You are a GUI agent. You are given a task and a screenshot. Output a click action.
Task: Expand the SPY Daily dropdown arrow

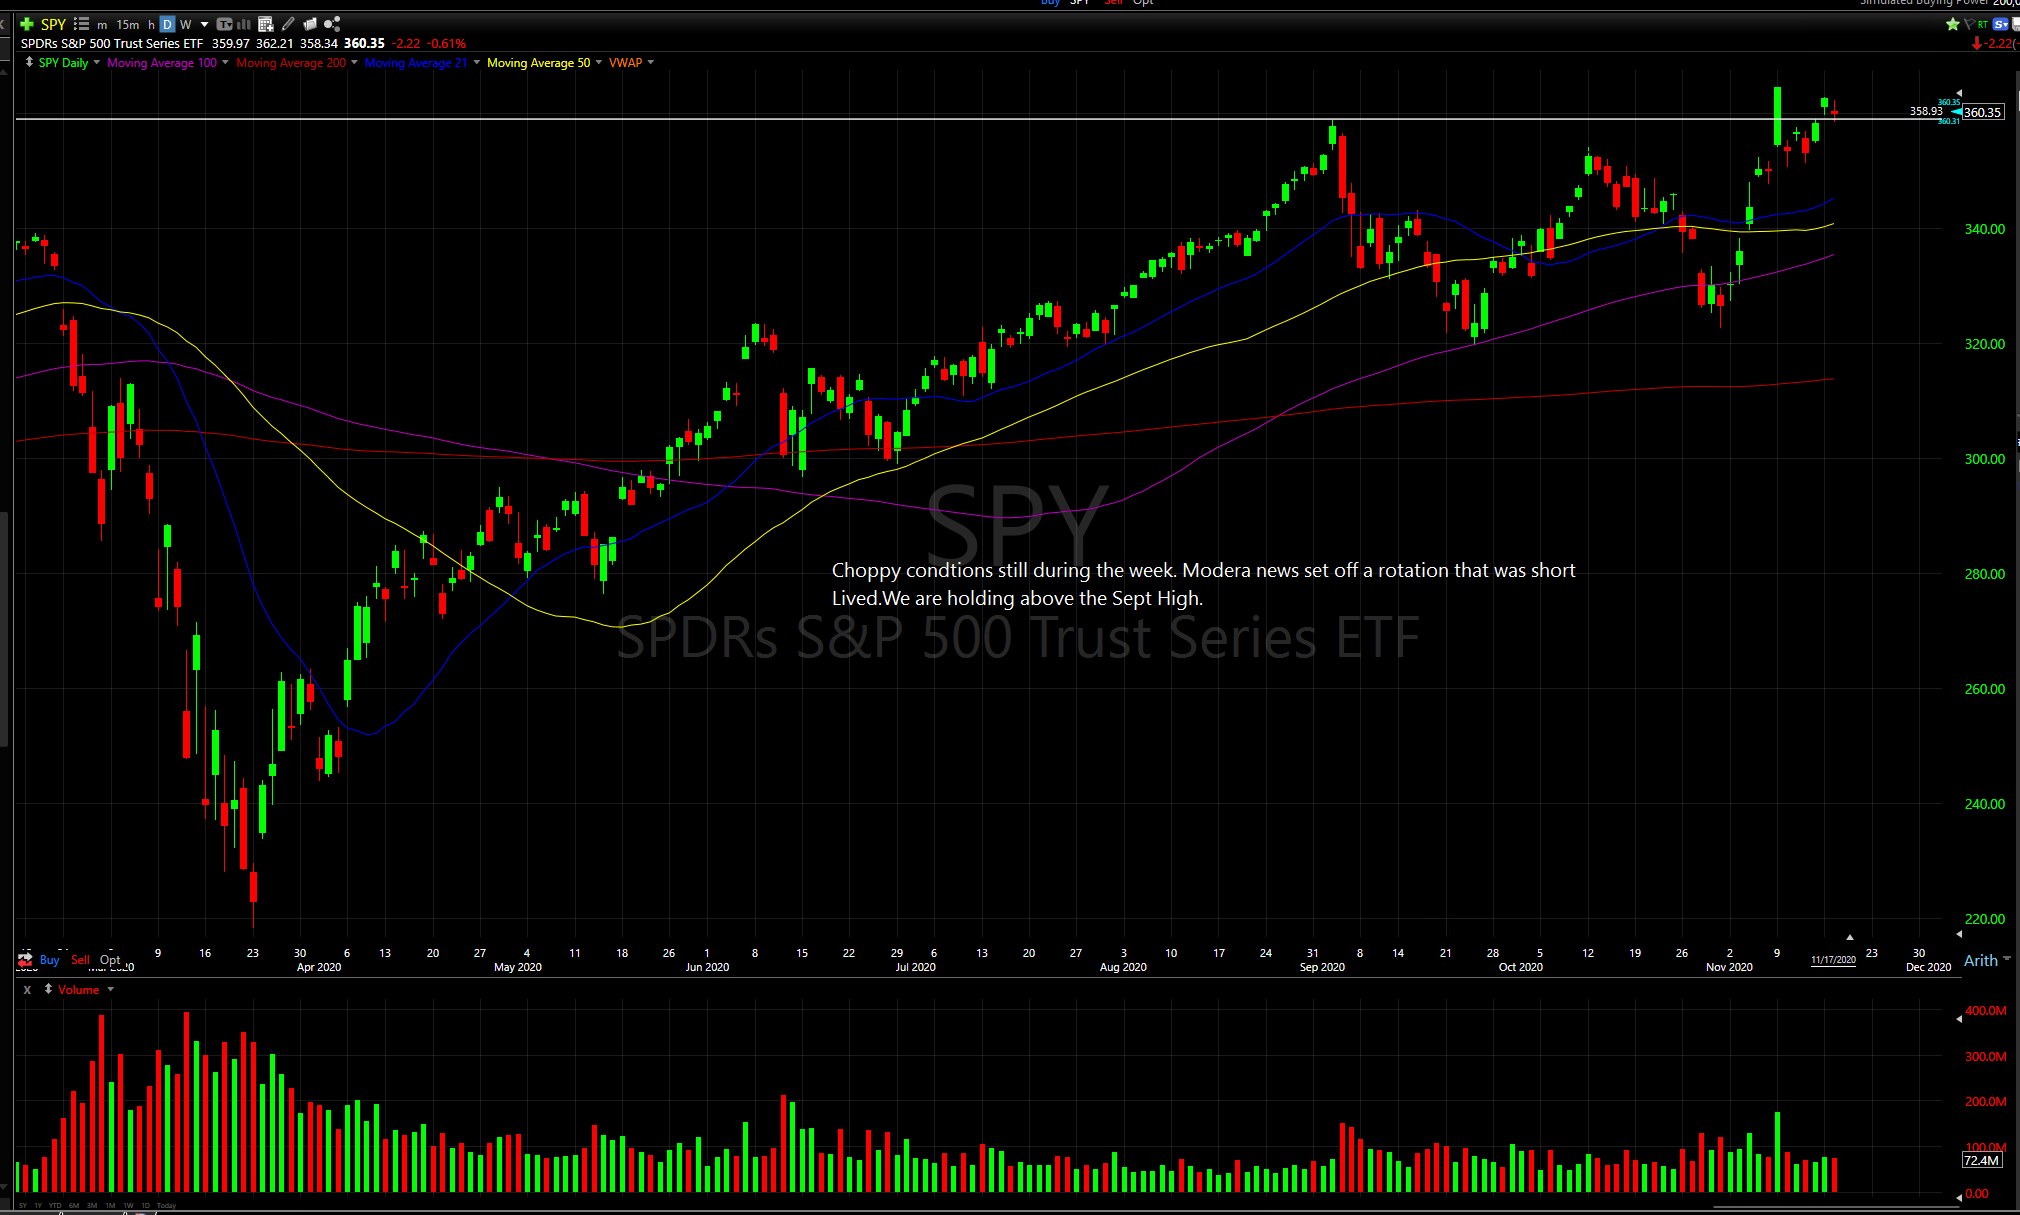point(97,62)
